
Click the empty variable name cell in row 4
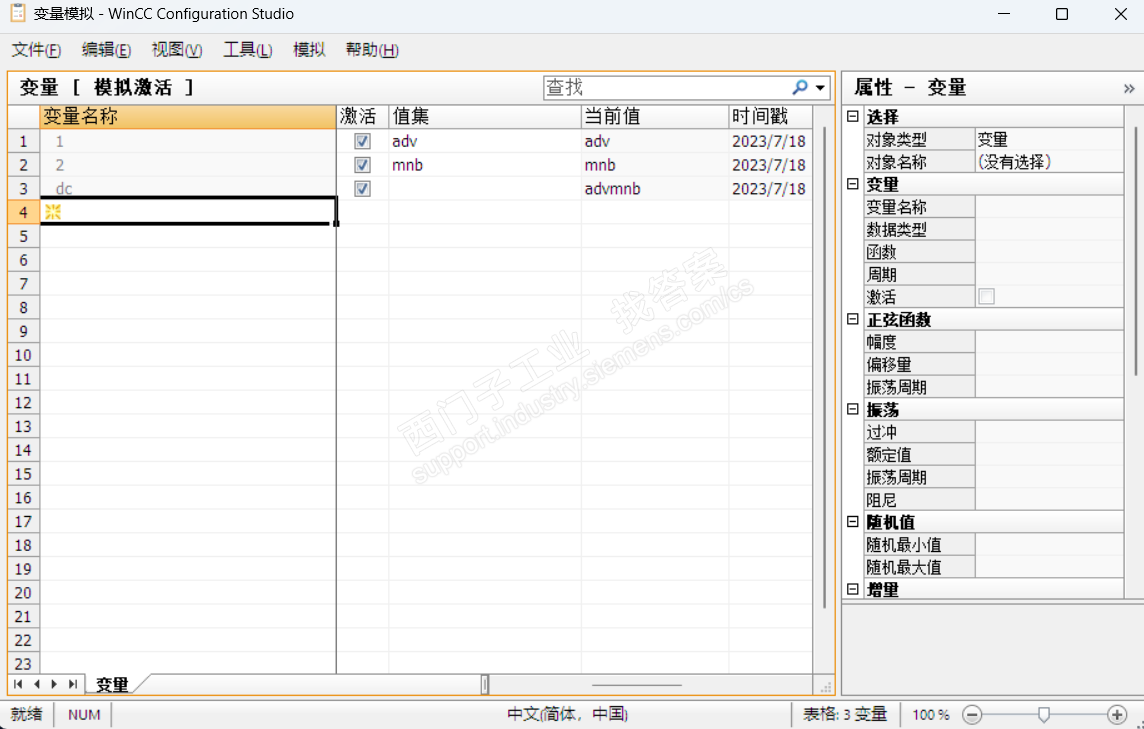[188, 212]
